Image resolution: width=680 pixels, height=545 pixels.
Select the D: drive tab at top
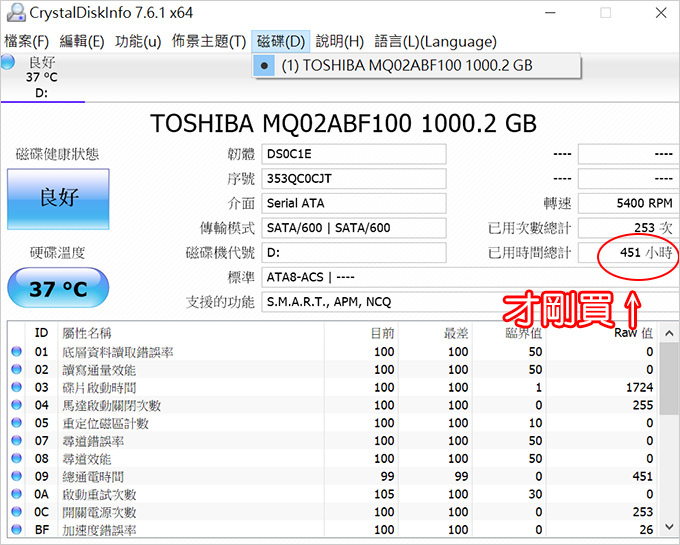pos(42,78)
